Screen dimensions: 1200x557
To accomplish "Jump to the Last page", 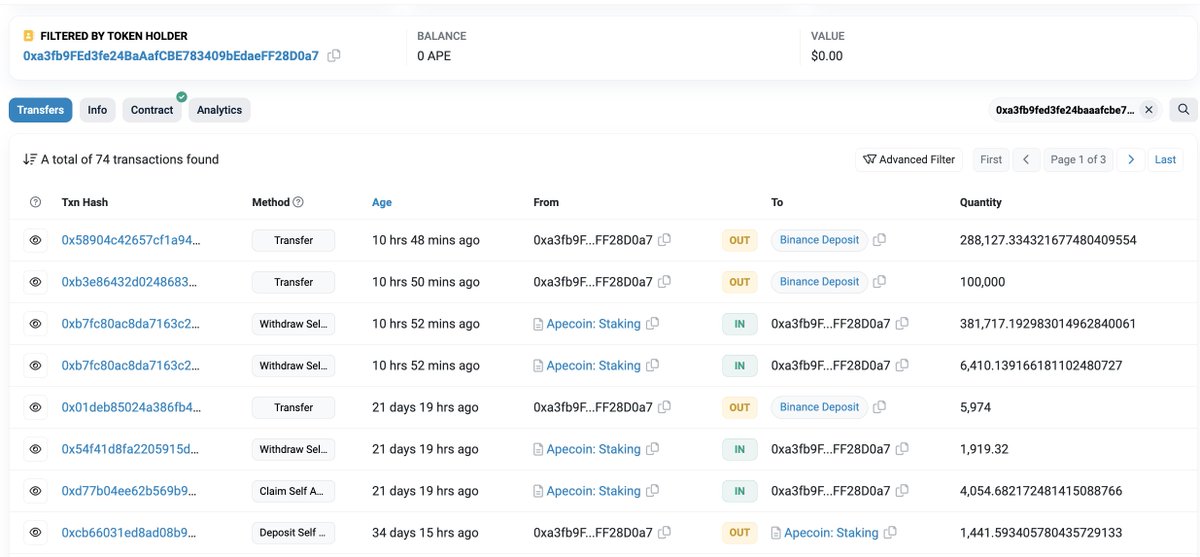I will [x=1165, y=159].
